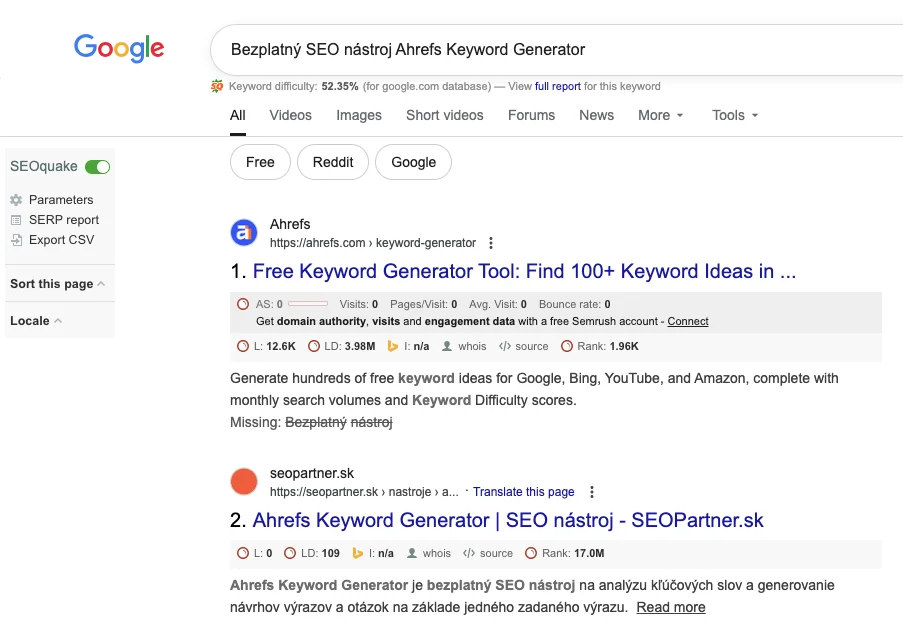This screenshot has width=903, height=635.
Task: Switch to the Images tab
Action: (x=359, y=115)
